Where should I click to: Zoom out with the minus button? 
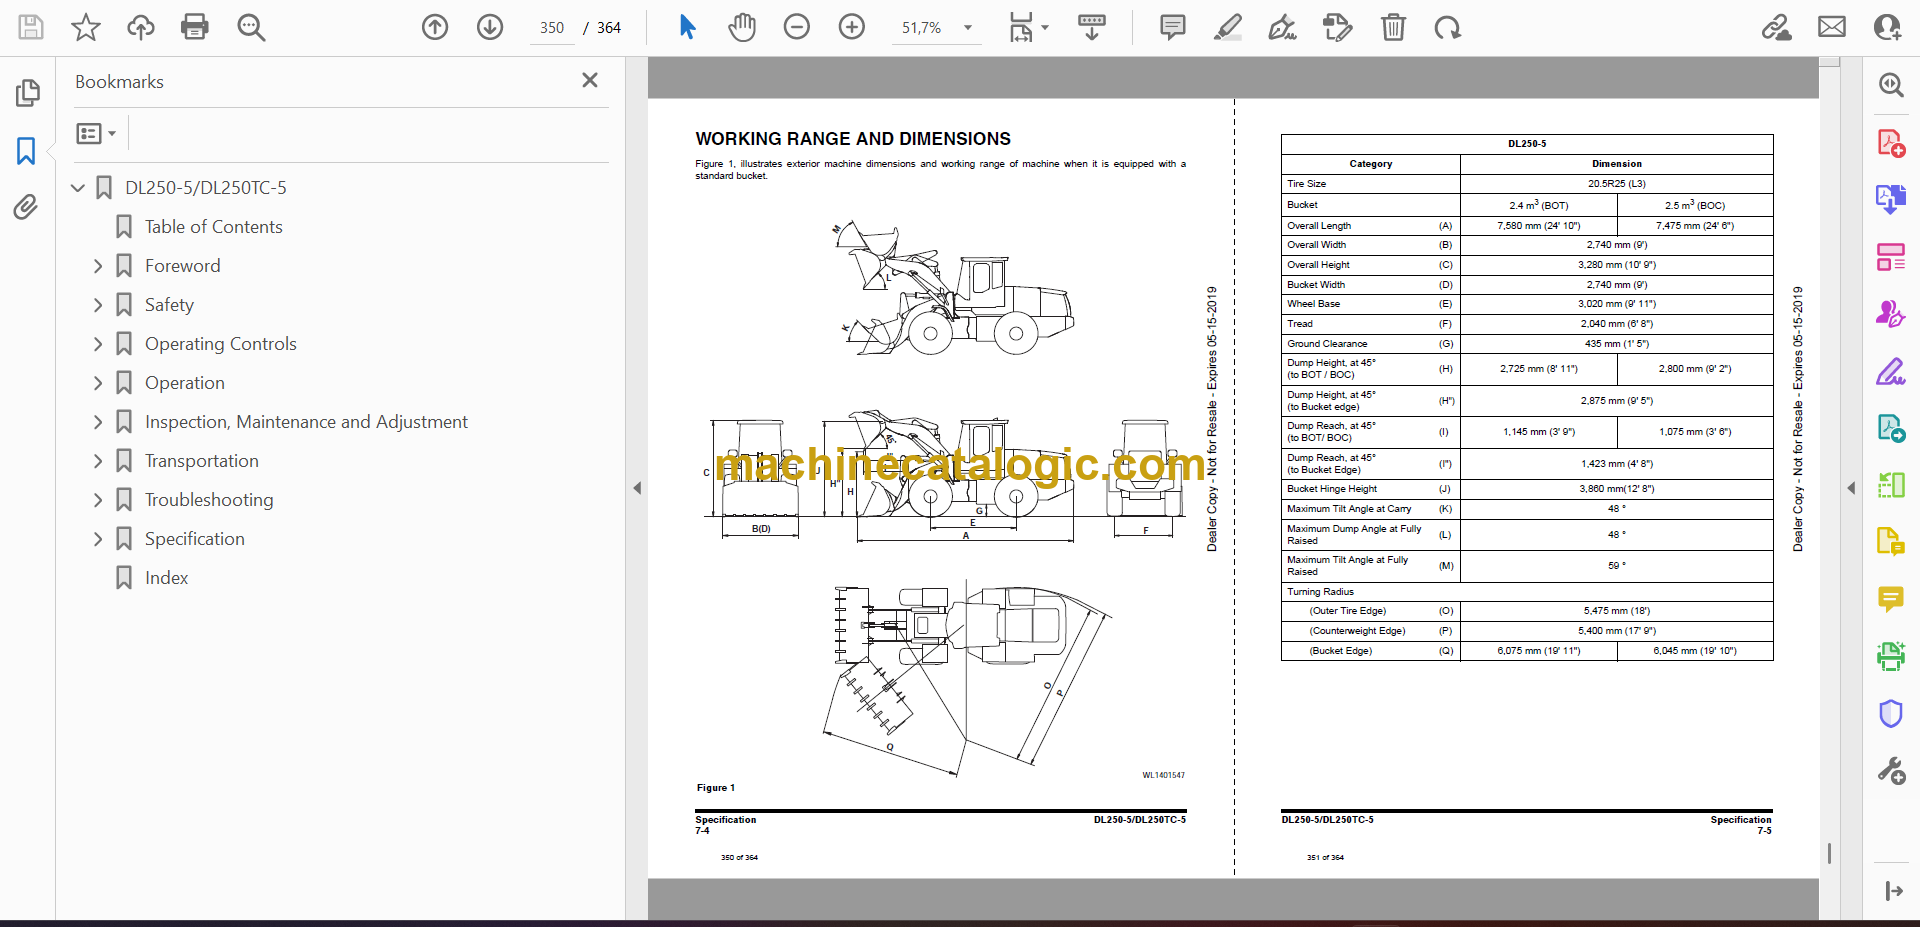tap(797, 27)
